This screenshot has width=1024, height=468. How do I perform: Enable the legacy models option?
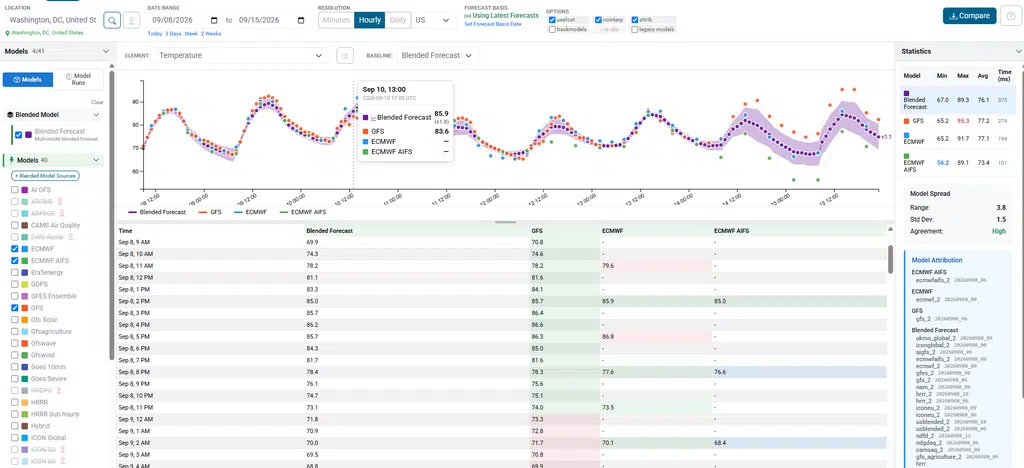coord(635,29)
